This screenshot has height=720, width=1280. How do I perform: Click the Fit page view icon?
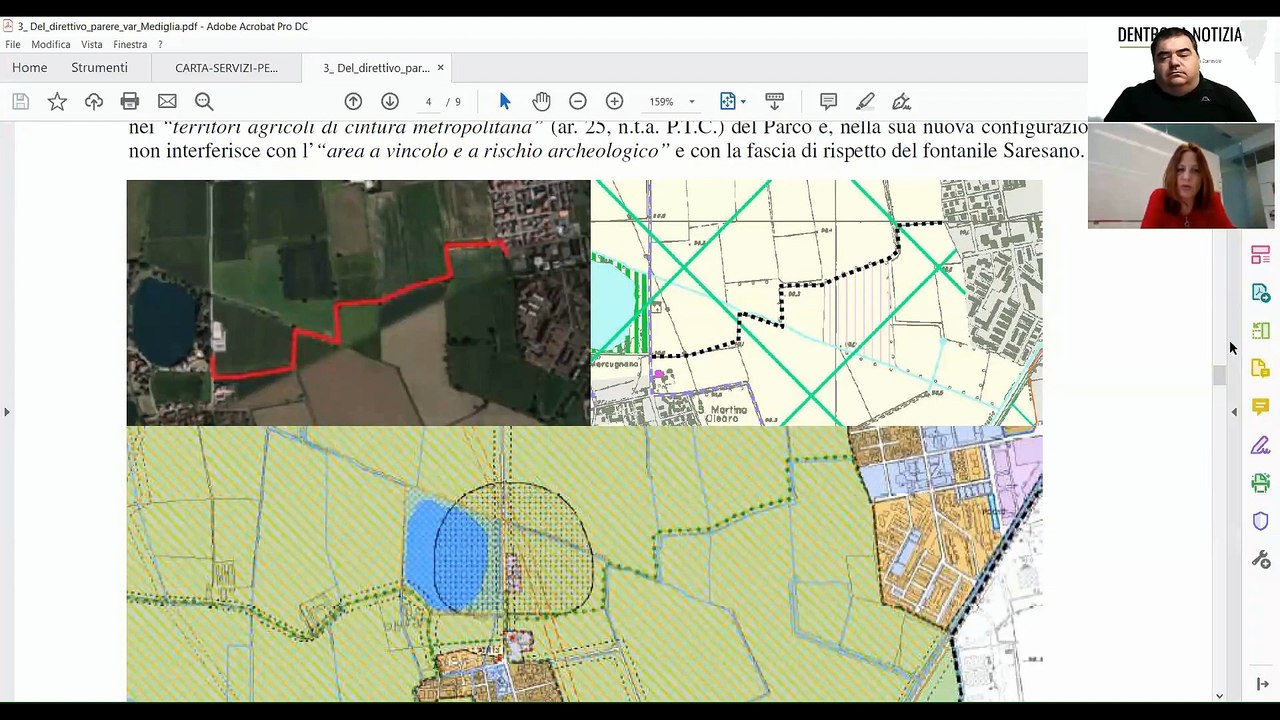pos(727,101)
